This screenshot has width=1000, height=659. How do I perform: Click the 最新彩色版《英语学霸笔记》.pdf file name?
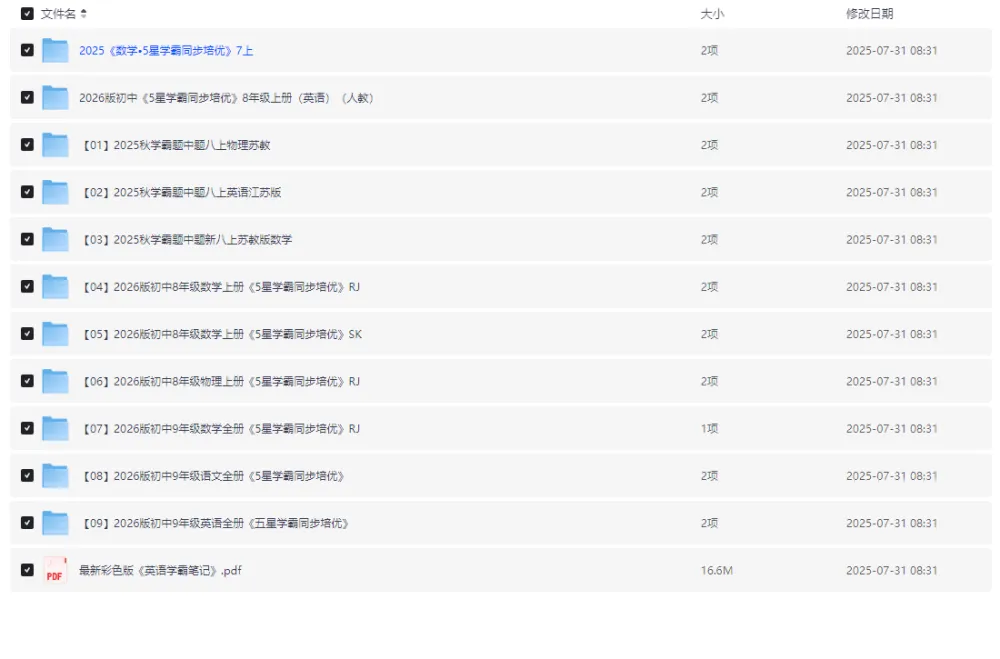click(160, 571)
